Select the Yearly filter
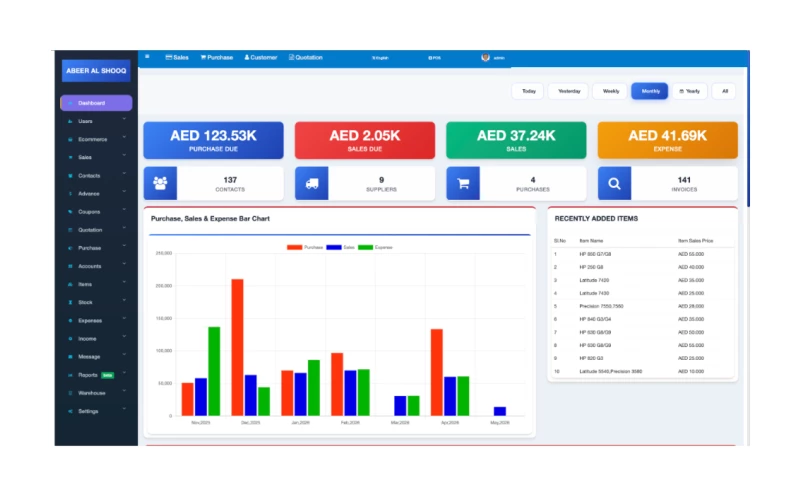The image size is (800, 480). click(x=690, y=91)
